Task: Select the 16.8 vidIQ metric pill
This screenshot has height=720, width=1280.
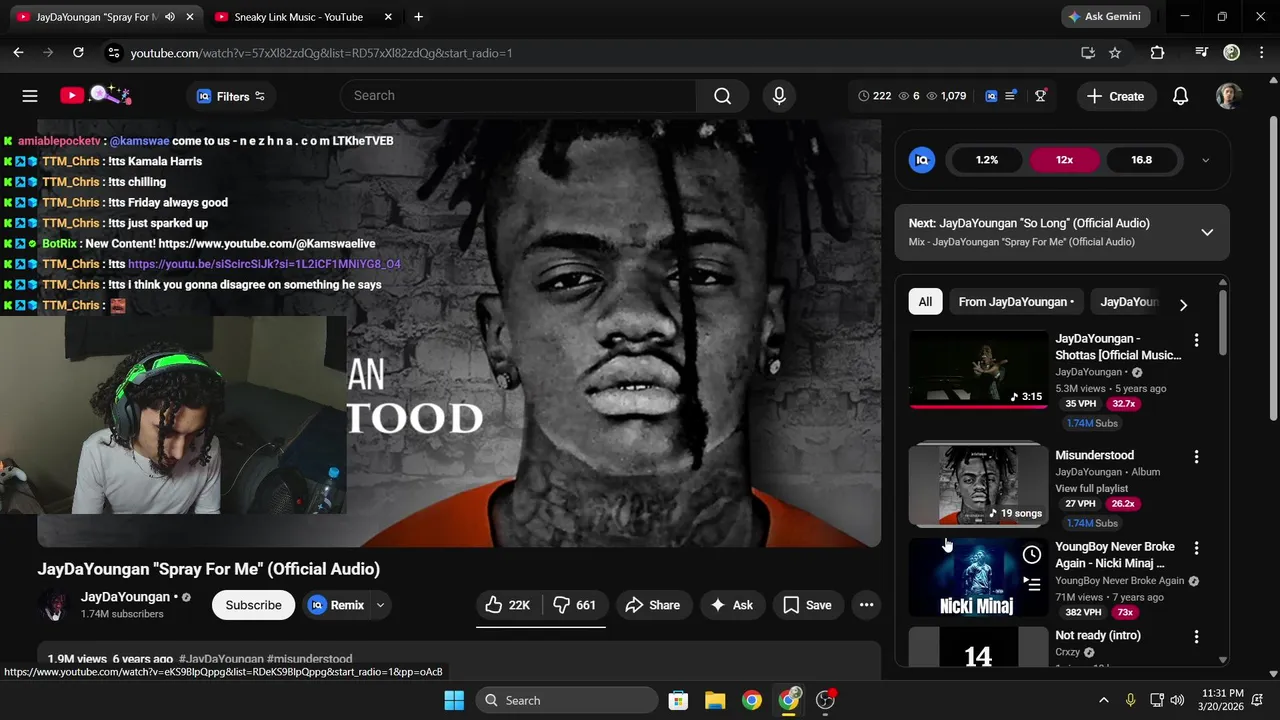Action: coord(1141,160)
